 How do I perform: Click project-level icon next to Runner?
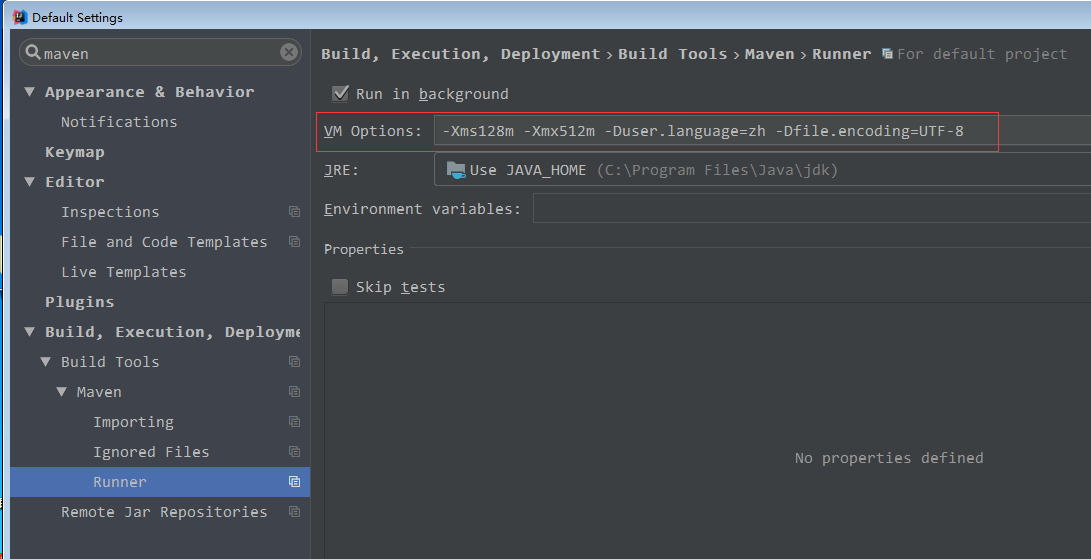coord(294,482)
